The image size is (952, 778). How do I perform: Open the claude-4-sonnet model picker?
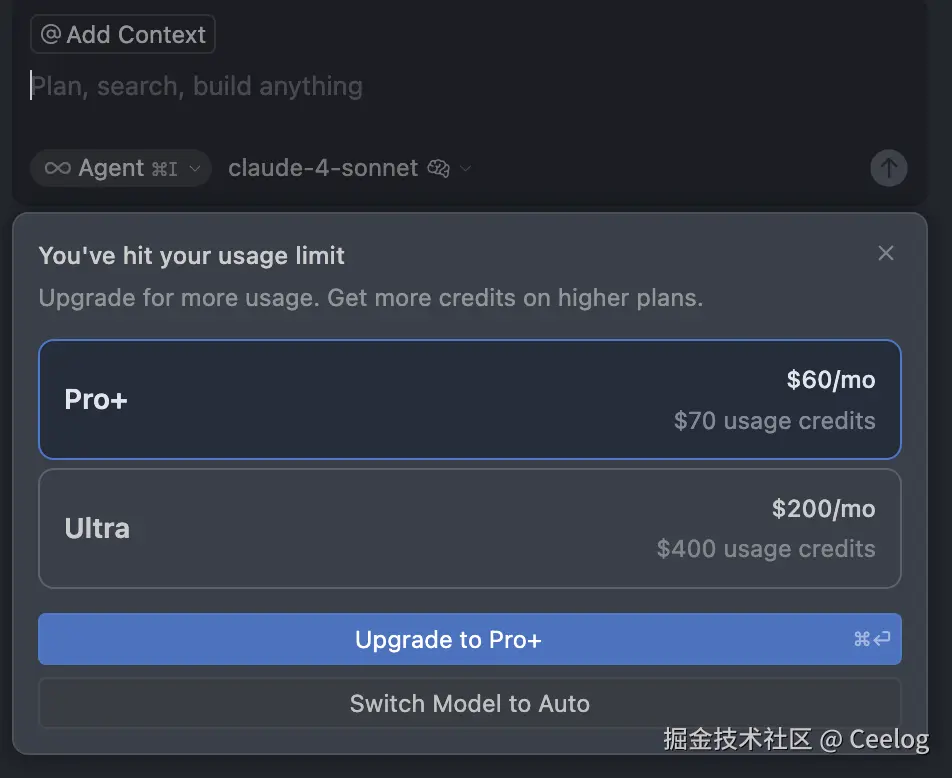click(322, 168)
